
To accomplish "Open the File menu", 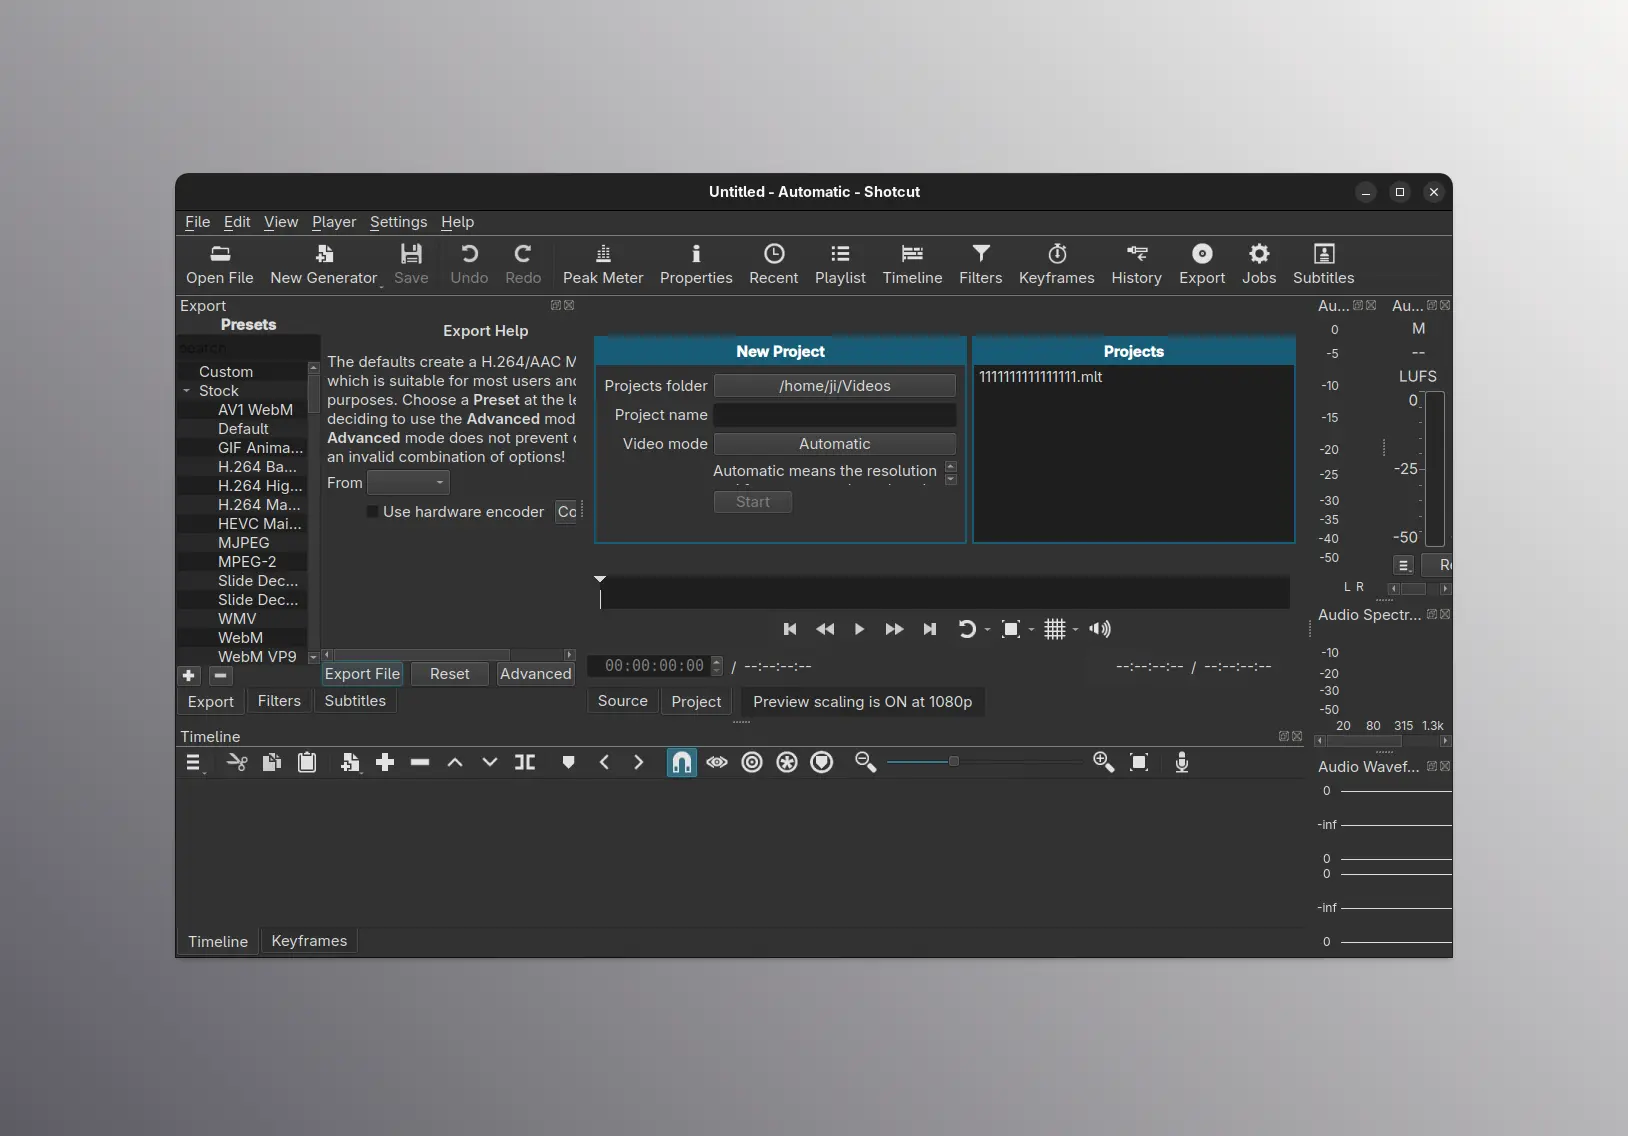I will [x=198, y=222].
